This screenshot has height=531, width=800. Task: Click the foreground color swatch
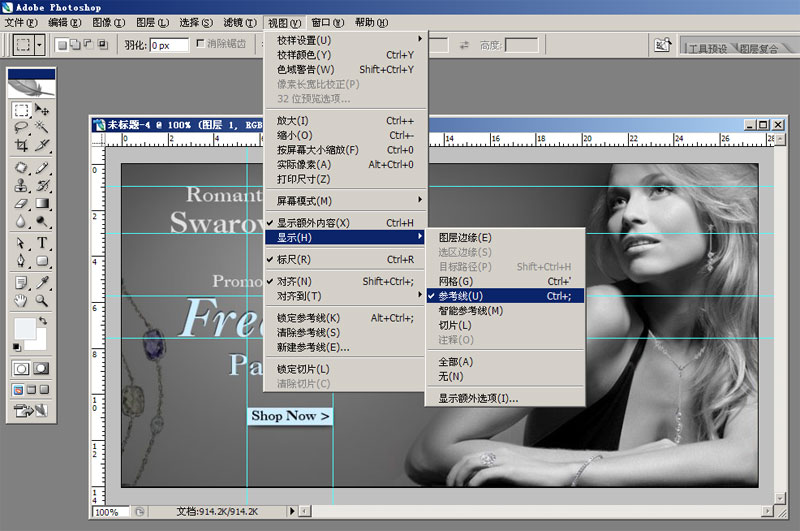tap(24, 328)
